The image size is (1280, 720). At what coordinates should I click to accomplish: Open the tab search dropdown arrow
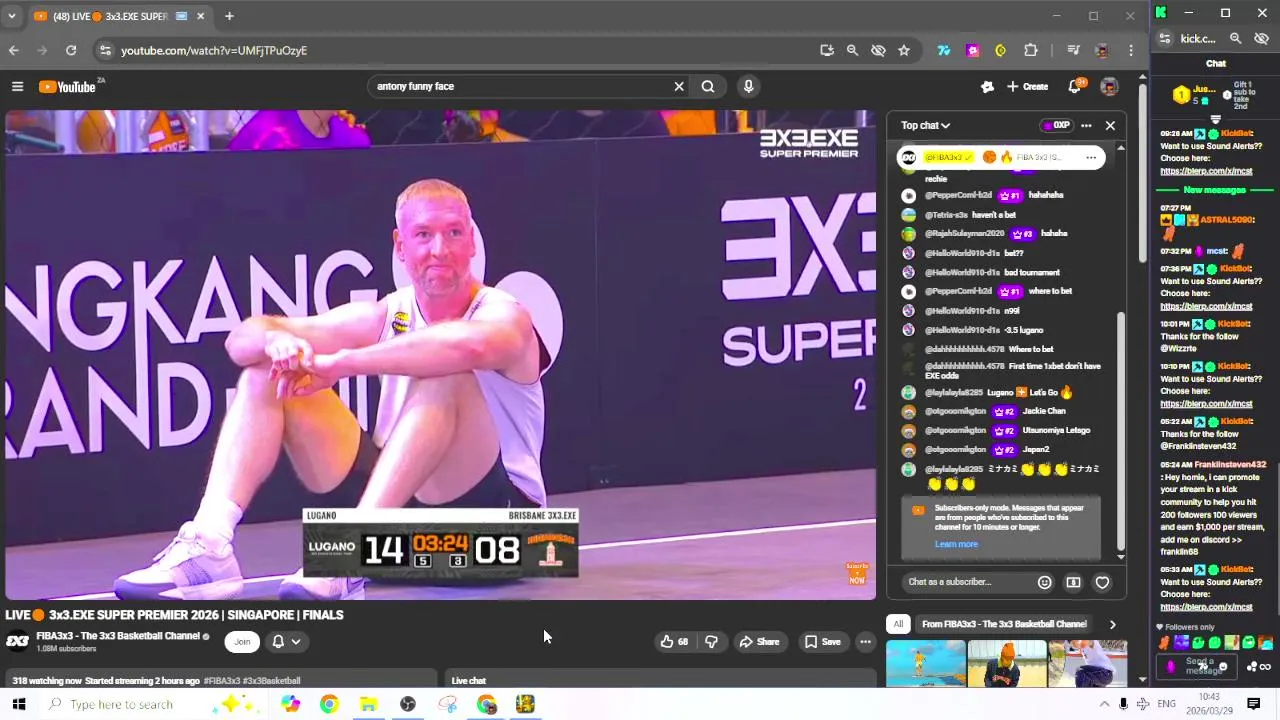[x=12, y=16]
